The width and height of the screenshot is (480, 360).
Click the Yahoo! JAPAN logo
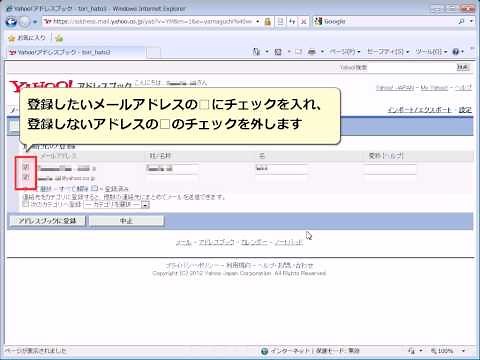coord(41,85)
